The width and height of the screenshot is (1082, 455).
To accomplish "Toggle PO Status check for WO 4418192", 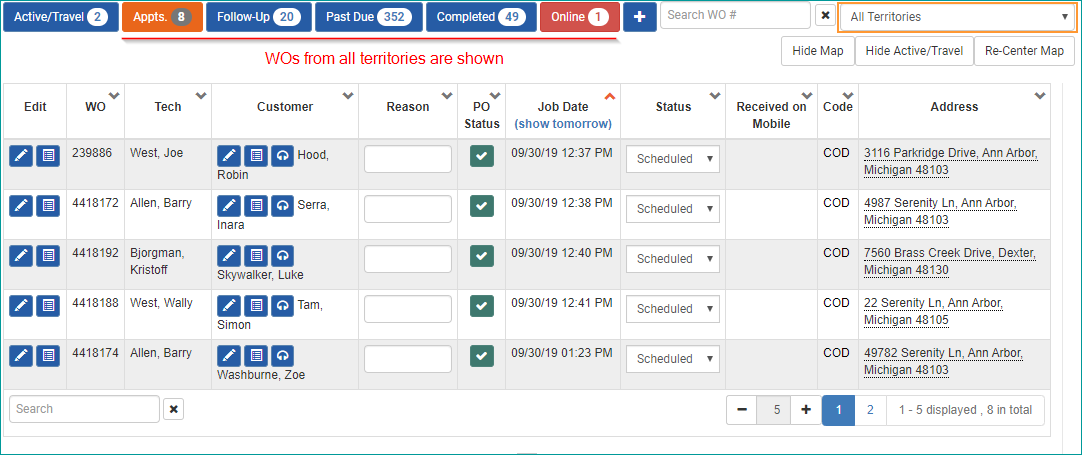I will click(x=482, y=256).
